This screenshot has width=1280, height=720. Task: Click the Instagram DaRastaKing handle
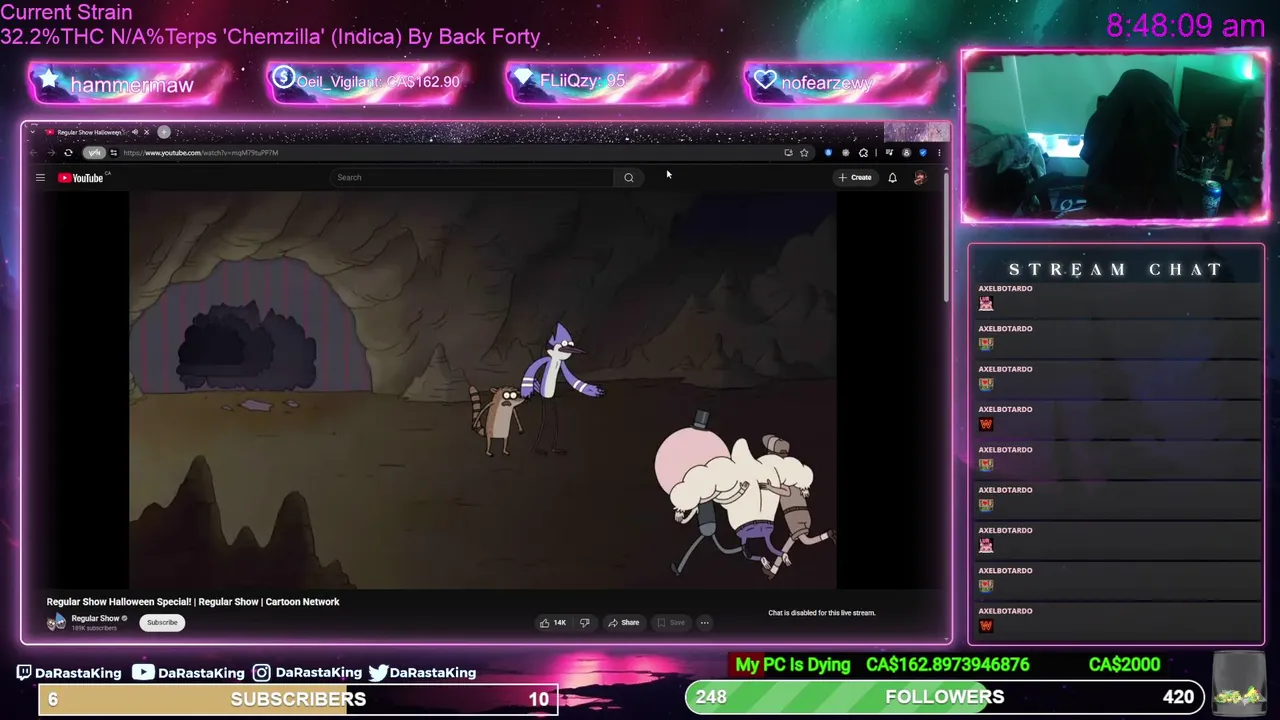[307, 673]
